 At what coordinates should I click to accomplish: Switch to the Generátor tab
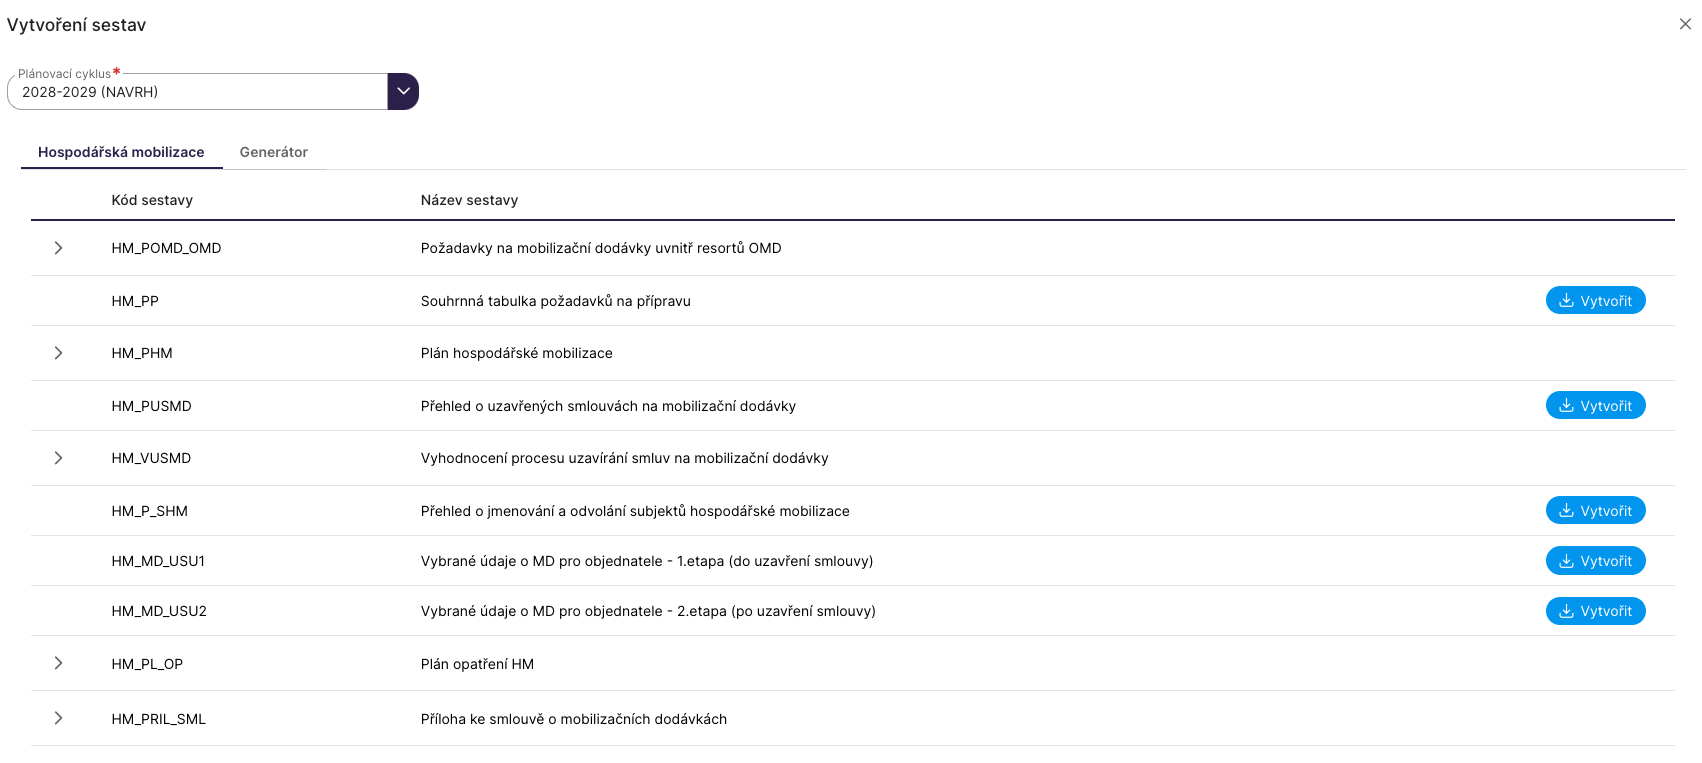273,152
